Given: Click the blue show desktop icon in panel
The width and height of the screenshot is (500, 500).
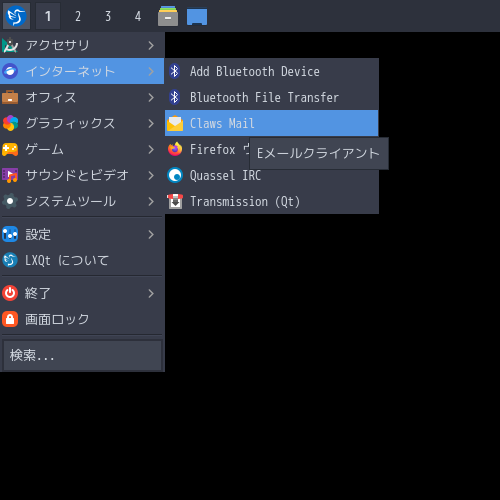Looking at the screenshot, I should (197, 17).
